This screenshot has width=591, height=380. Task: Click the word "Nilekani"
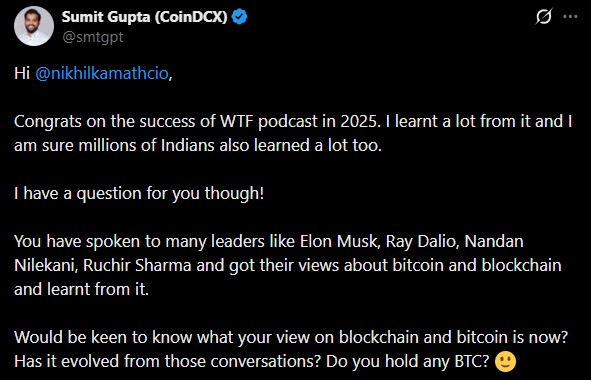pyautogui.click(x=46, y=265)
